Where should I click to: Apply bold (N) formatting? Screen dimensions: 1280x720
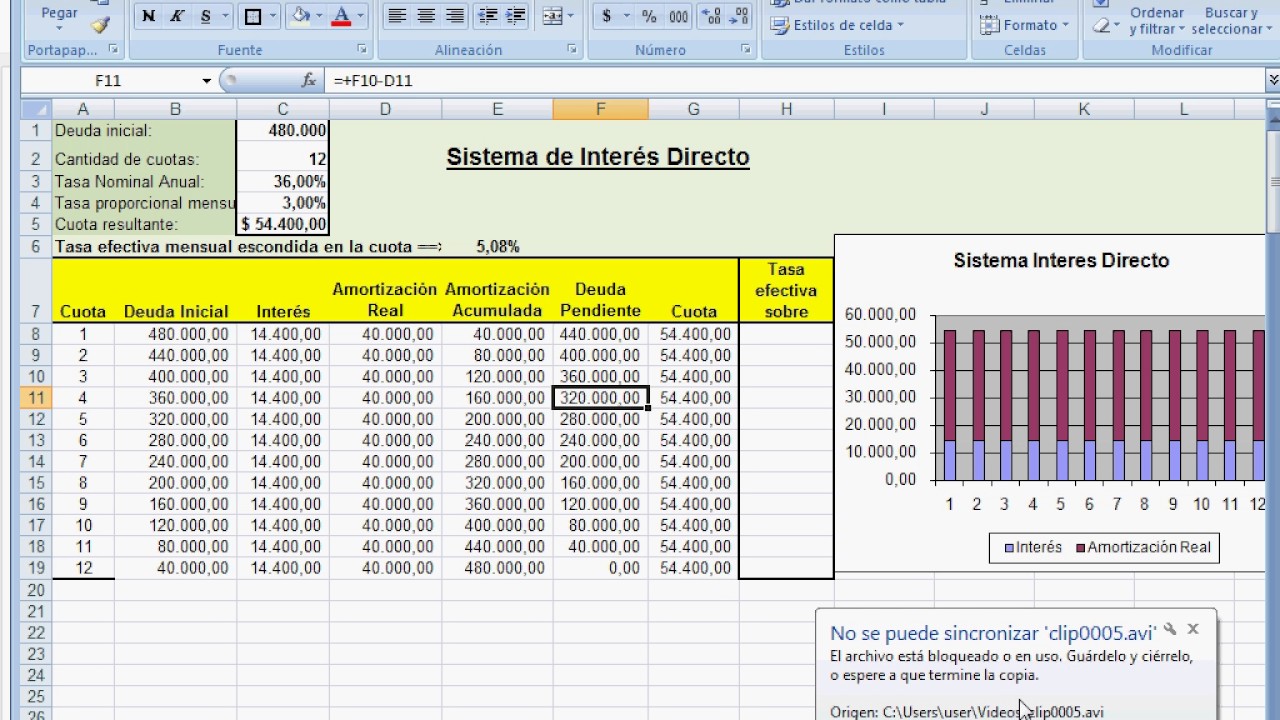(149, 16)
